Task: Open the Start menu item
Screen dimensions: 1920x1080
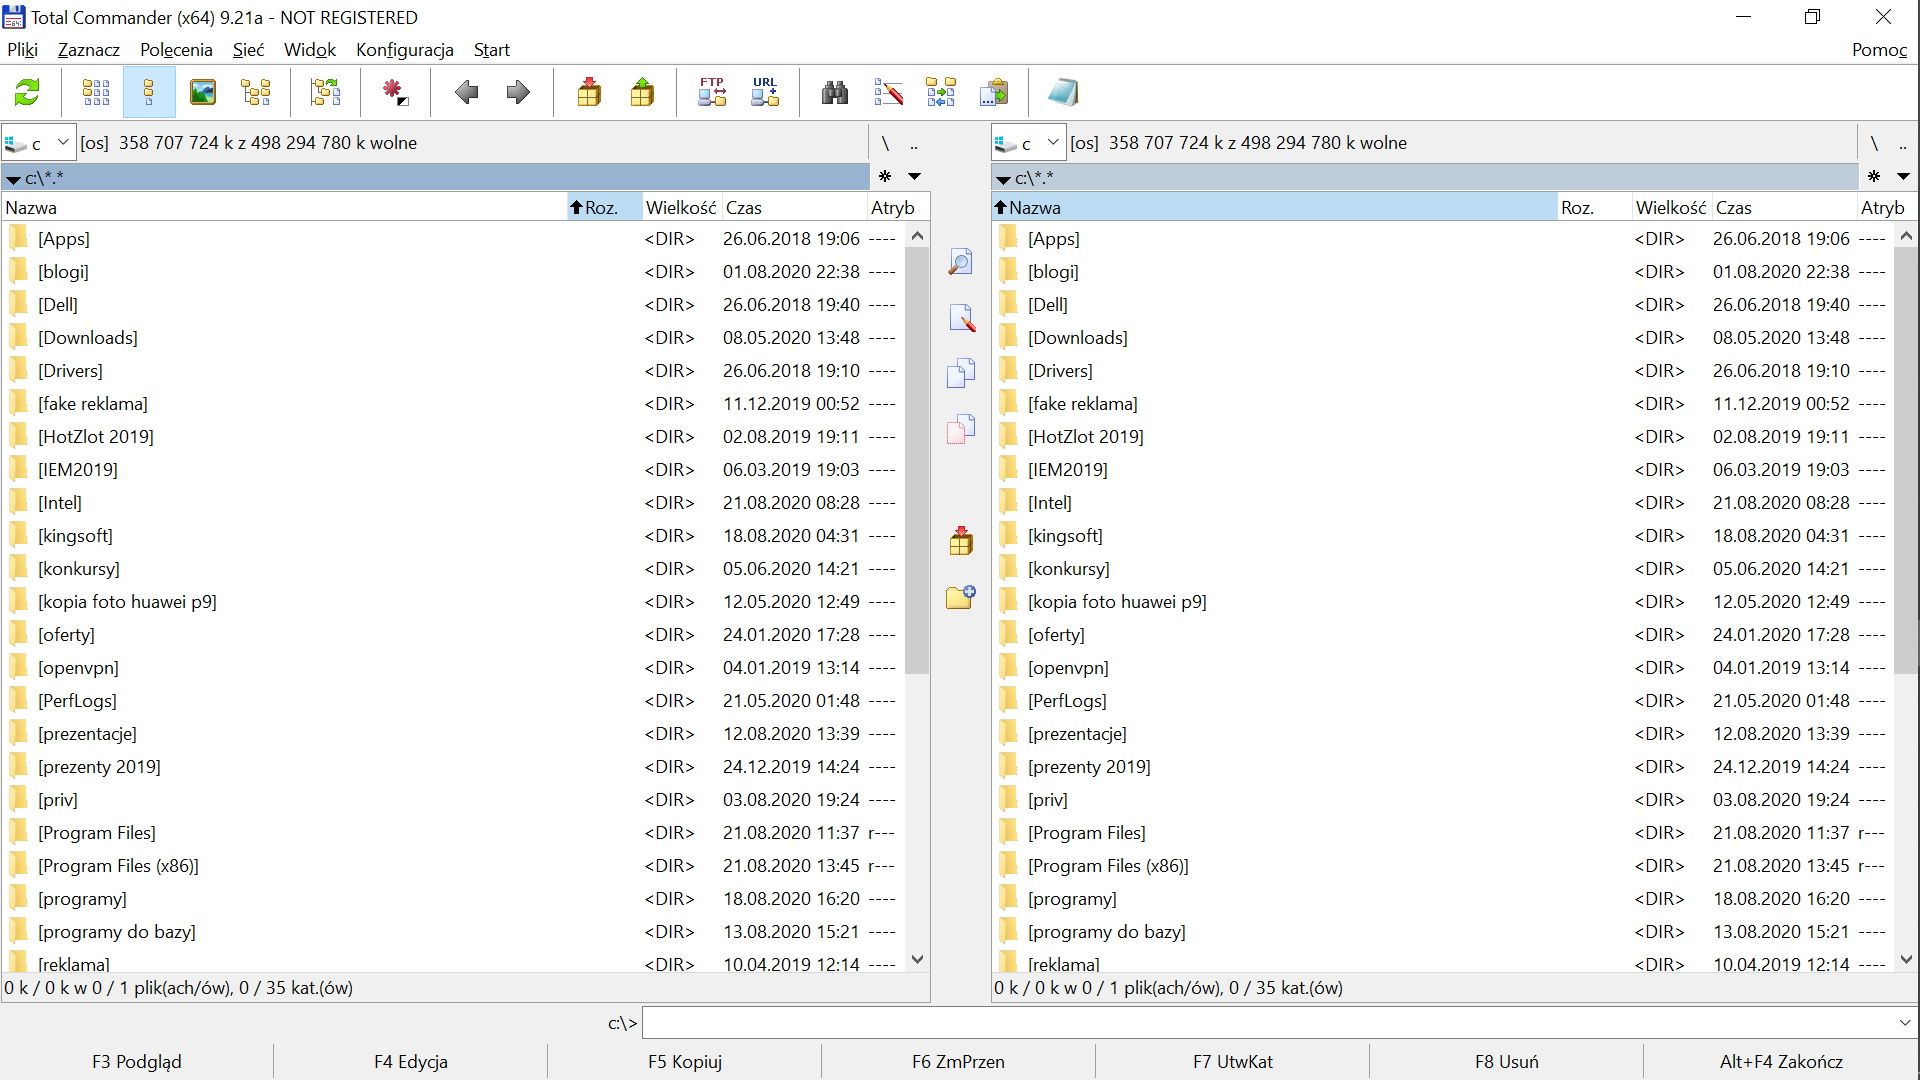Action: pos(492,50)
